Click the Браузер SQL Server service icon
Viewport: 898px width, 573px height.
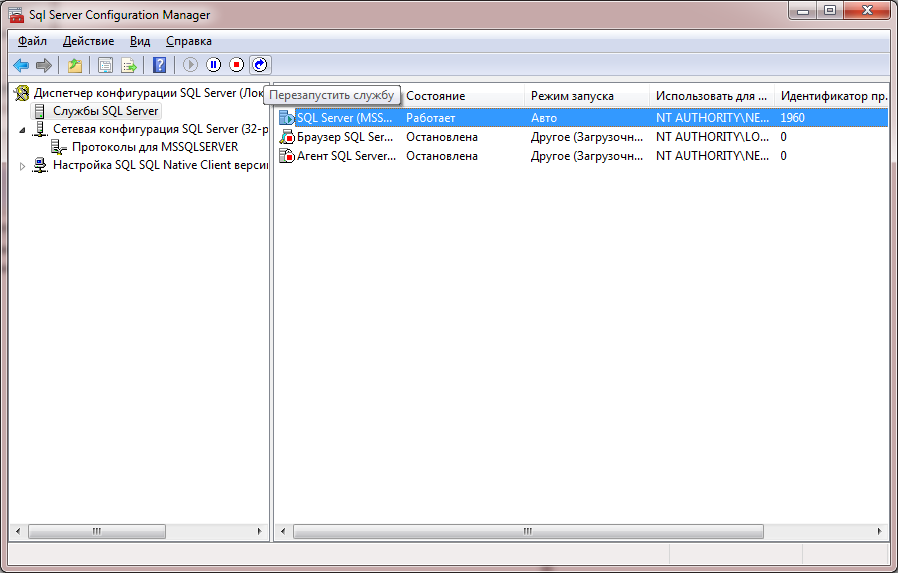click(286, 137)
